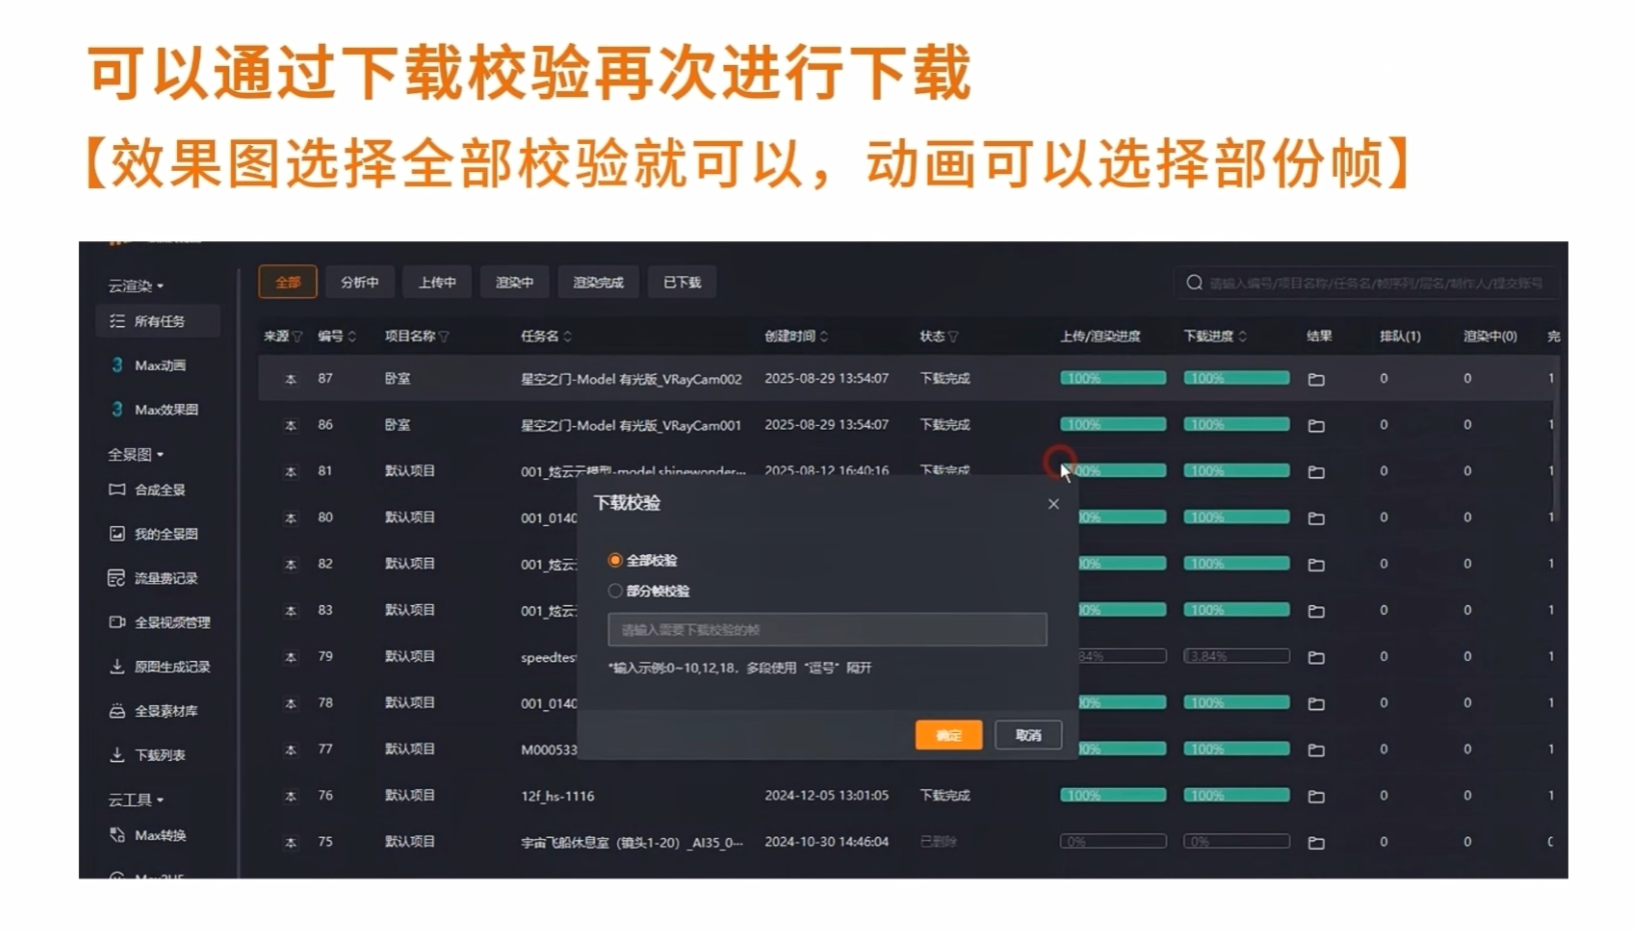Collapse the 全景图 sidebar section

pos(136,455)
